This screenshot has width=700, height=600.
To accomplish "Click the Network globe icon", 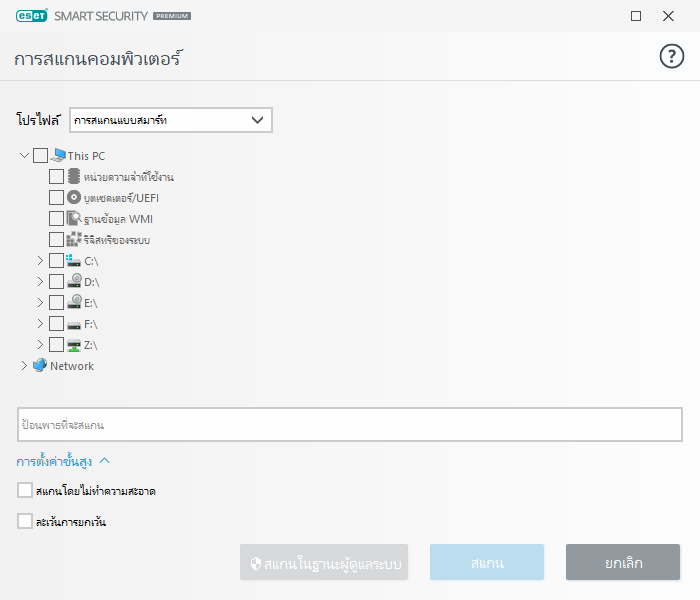I will tap(40, 365).
